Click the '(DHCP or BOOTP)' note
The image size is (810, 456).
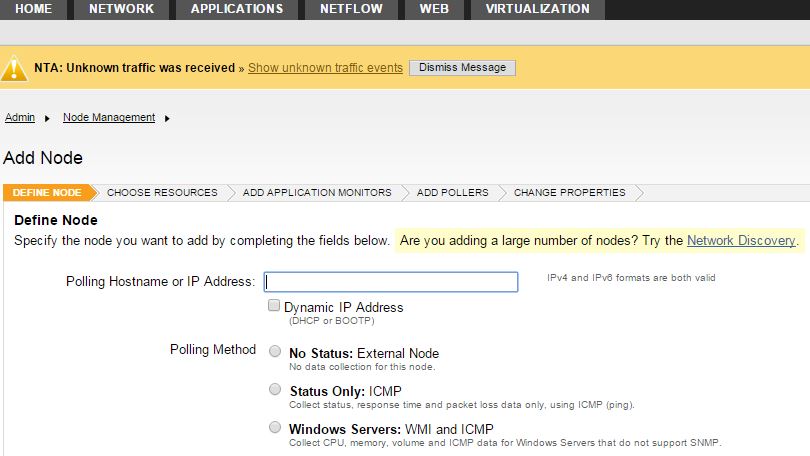(x=332, y=321)
